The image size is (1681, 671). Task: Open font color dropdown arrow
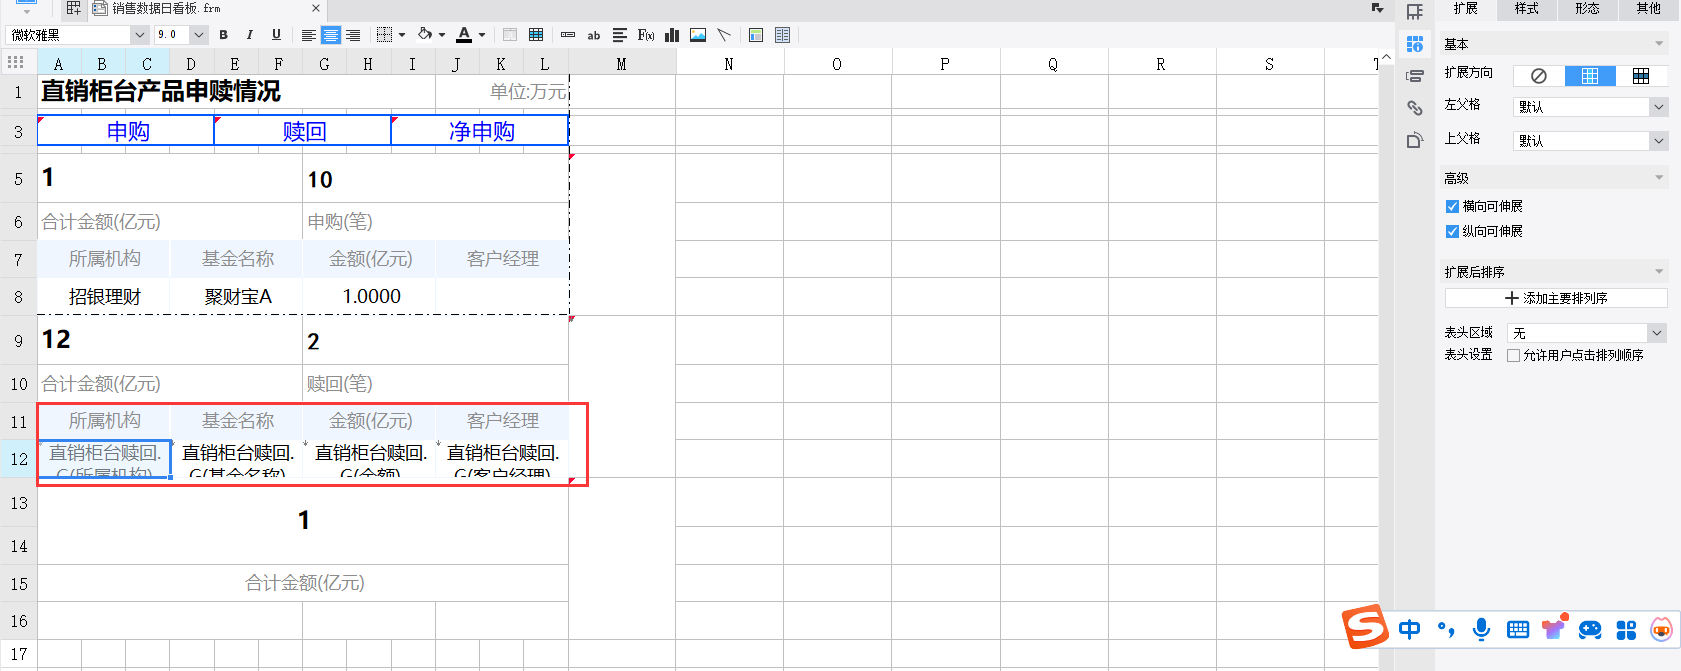point(482,35)
